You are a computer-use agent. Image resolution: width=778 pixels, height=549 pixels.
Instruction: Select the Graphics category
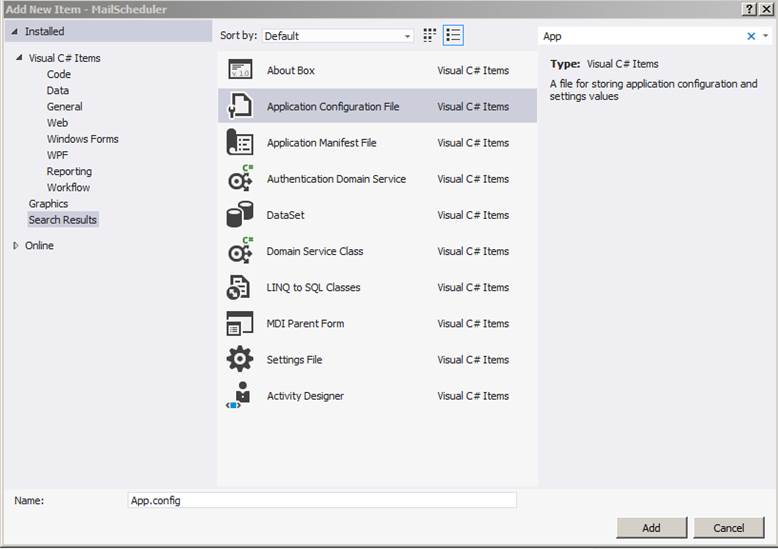coord(48,204)
